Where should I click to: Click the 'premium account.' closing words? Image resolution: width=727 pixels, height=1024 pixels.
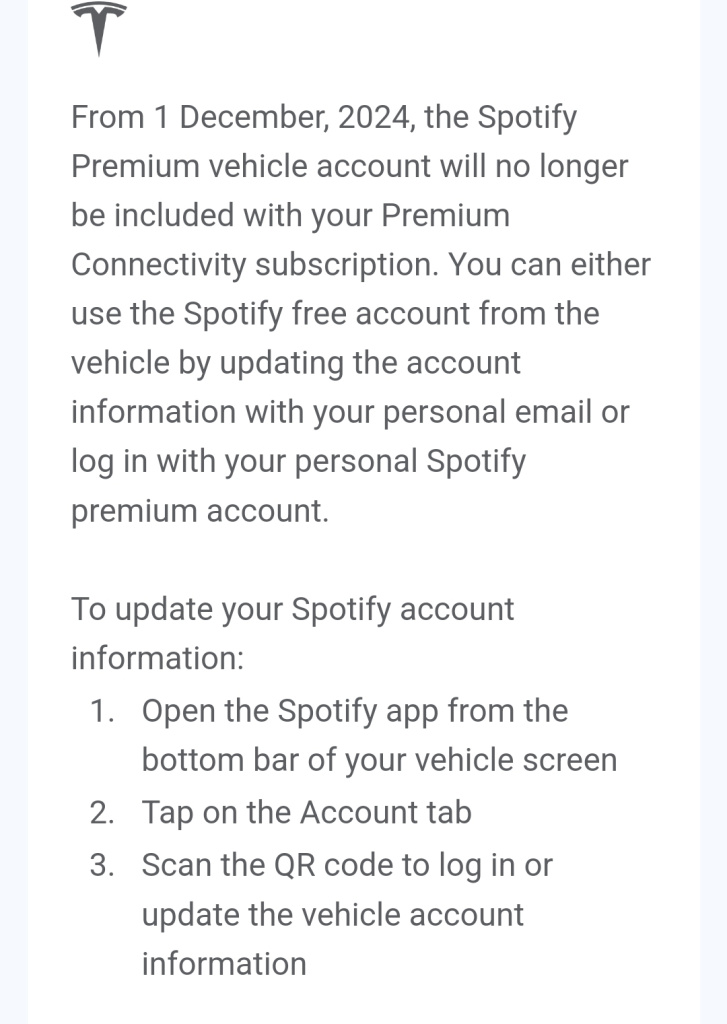pos(200,511)
